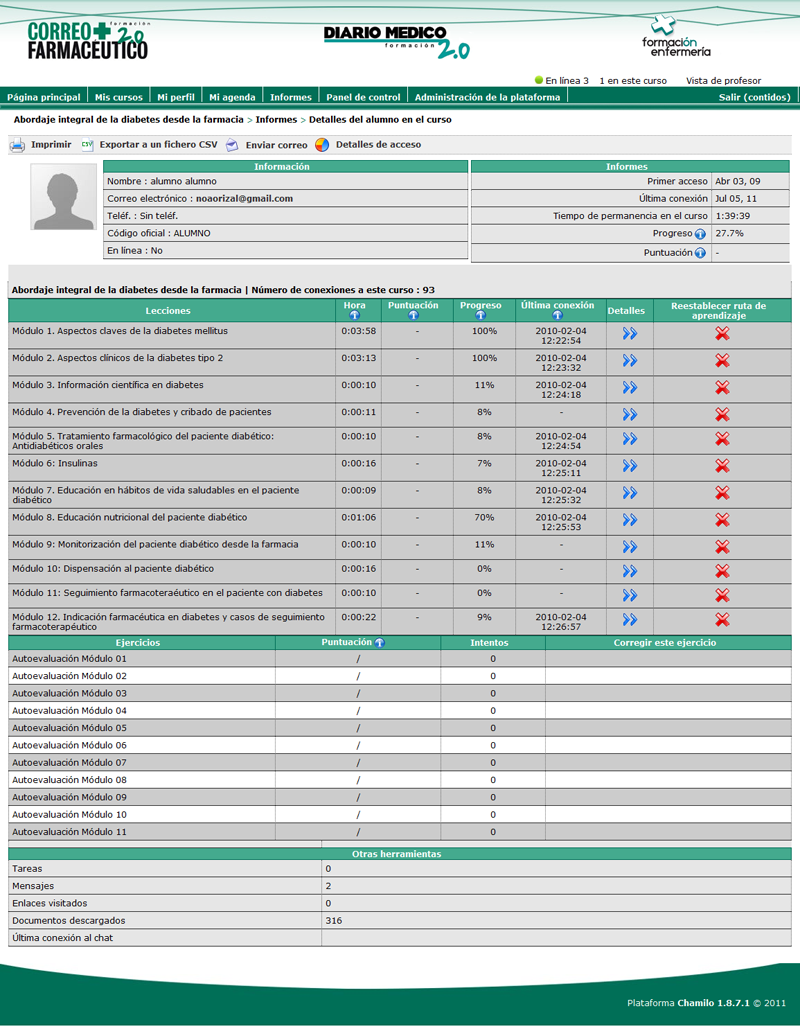The width and height of the screenshot is (800, 1029).
Task: Open details arrows for Módulo 2
Action: [x=630, y=361]
